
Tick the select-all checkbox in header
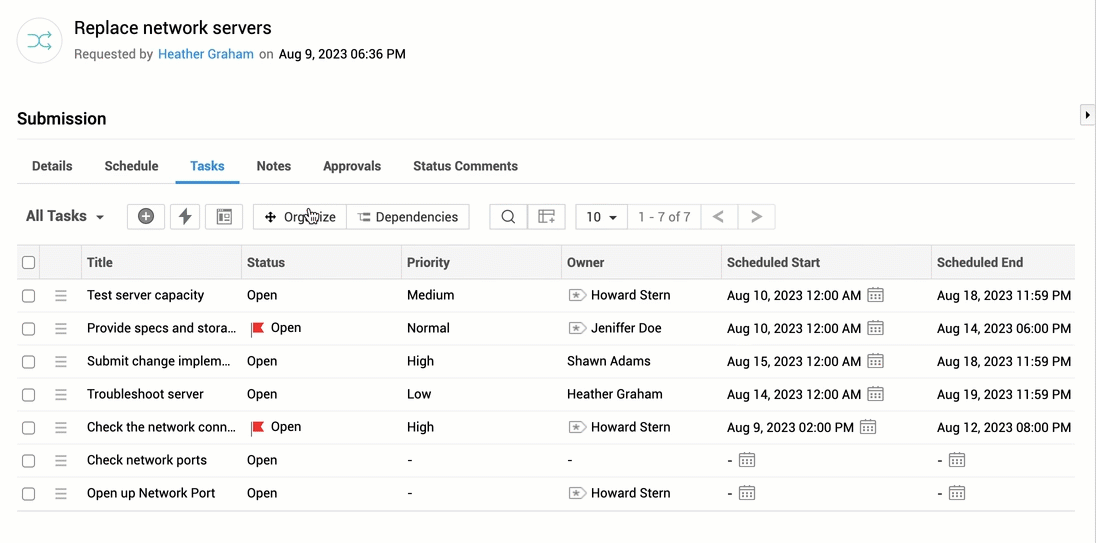point(28,263)
